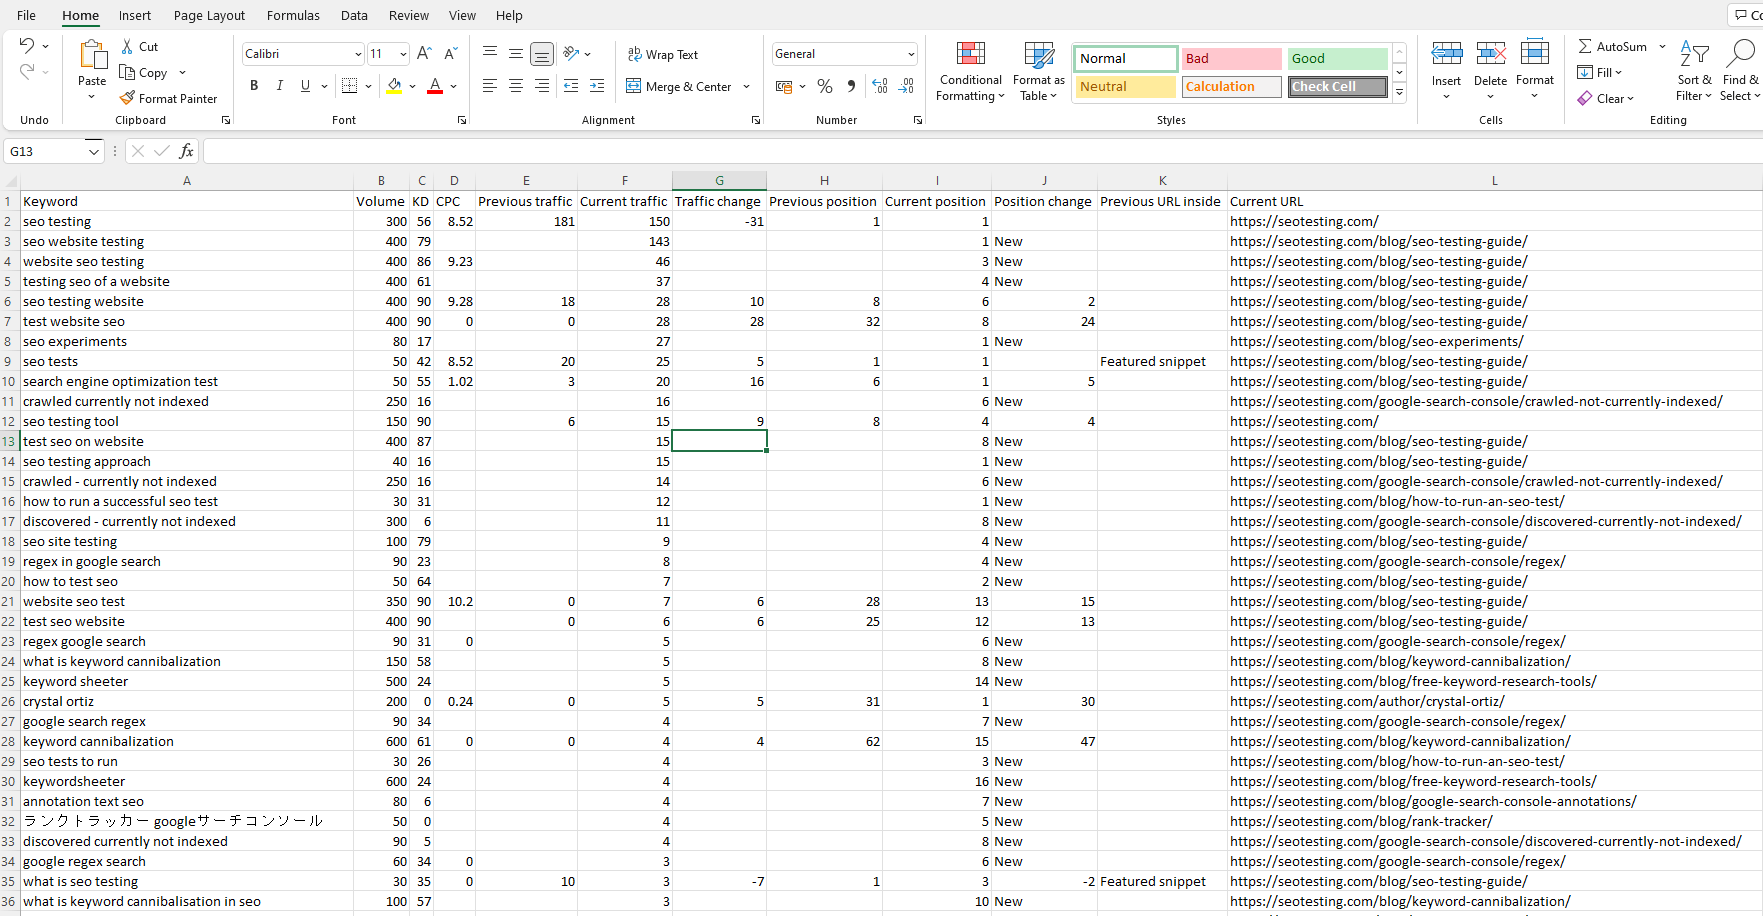Toggle Bold formatting

pos(254,86)
